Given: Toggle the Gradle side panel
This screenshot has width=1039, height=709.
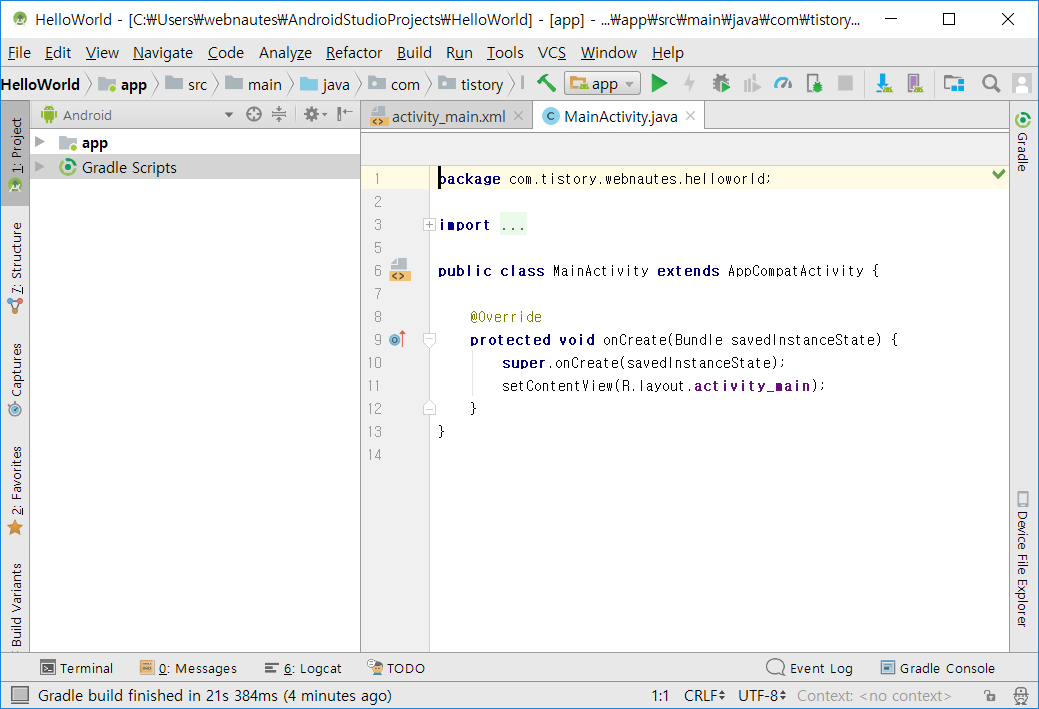Looking at the screenshot, I should (x=1022, y=142).
